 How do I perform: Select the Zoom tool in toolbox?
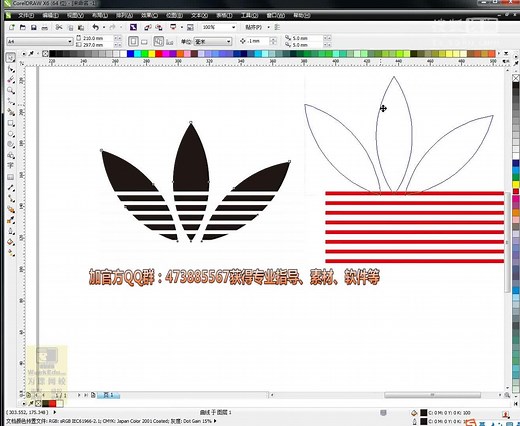pyautogui.click(x=11, y=91)
